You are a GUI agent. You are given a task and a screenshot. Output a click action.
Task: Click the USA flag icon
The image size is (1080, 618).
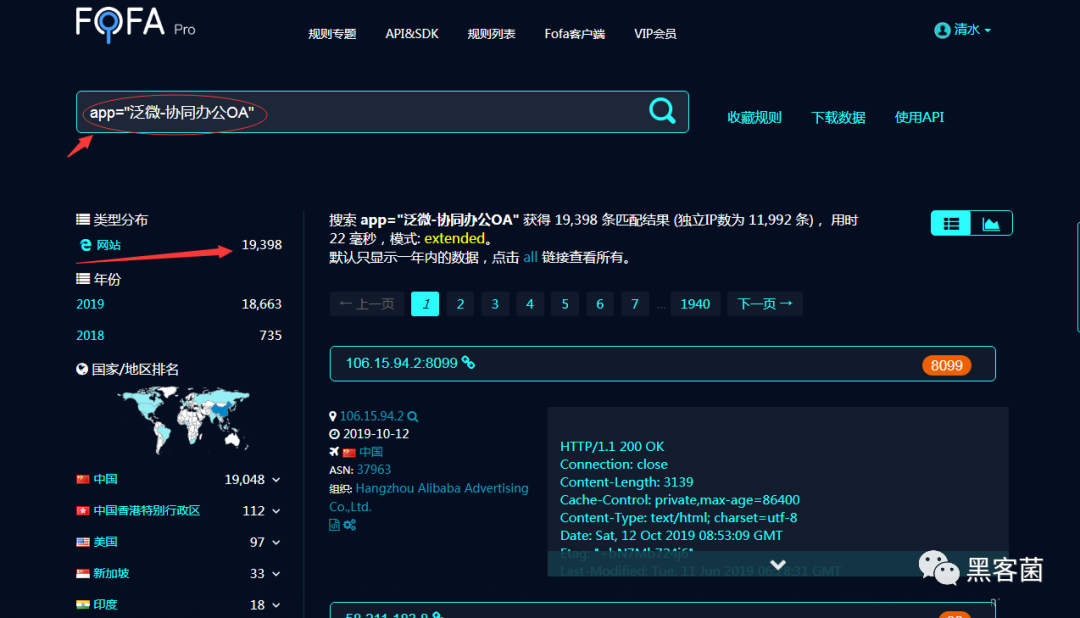(x=83, y=542)
